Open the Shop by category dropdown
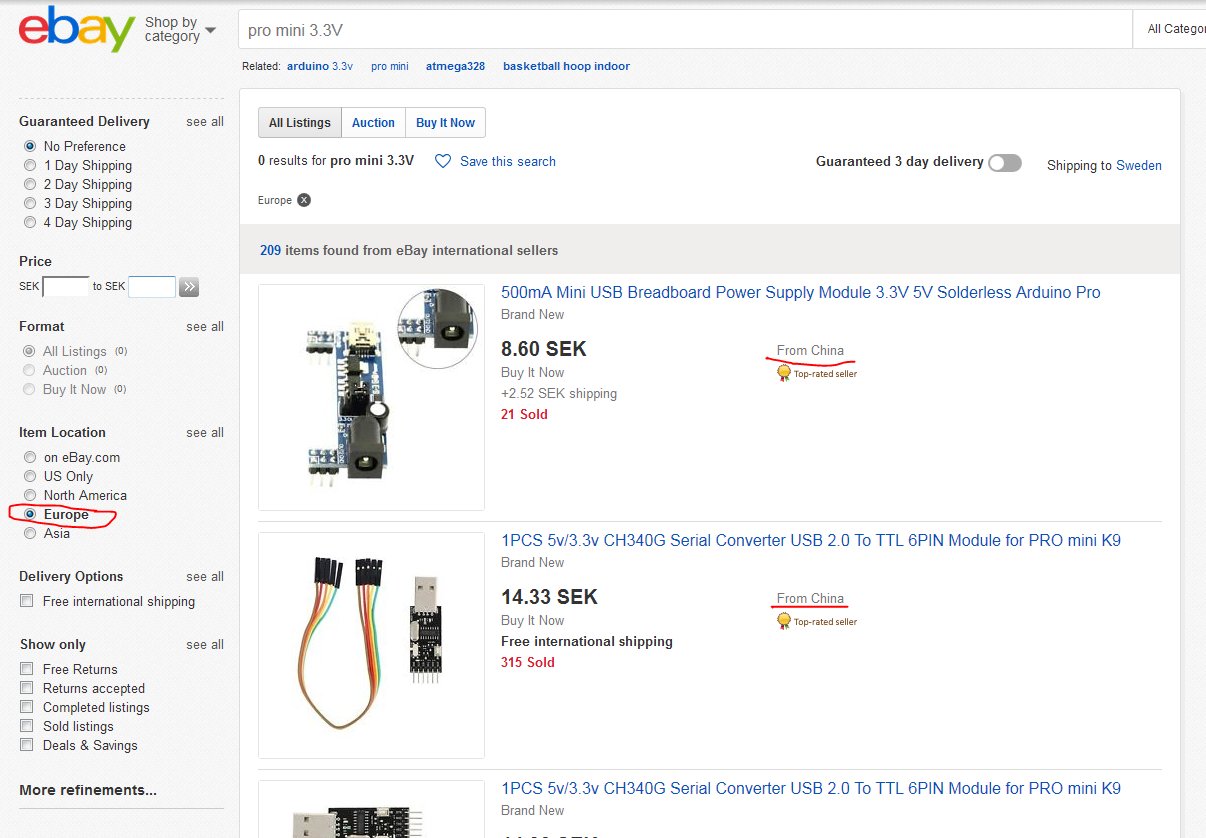 [180, 29]
